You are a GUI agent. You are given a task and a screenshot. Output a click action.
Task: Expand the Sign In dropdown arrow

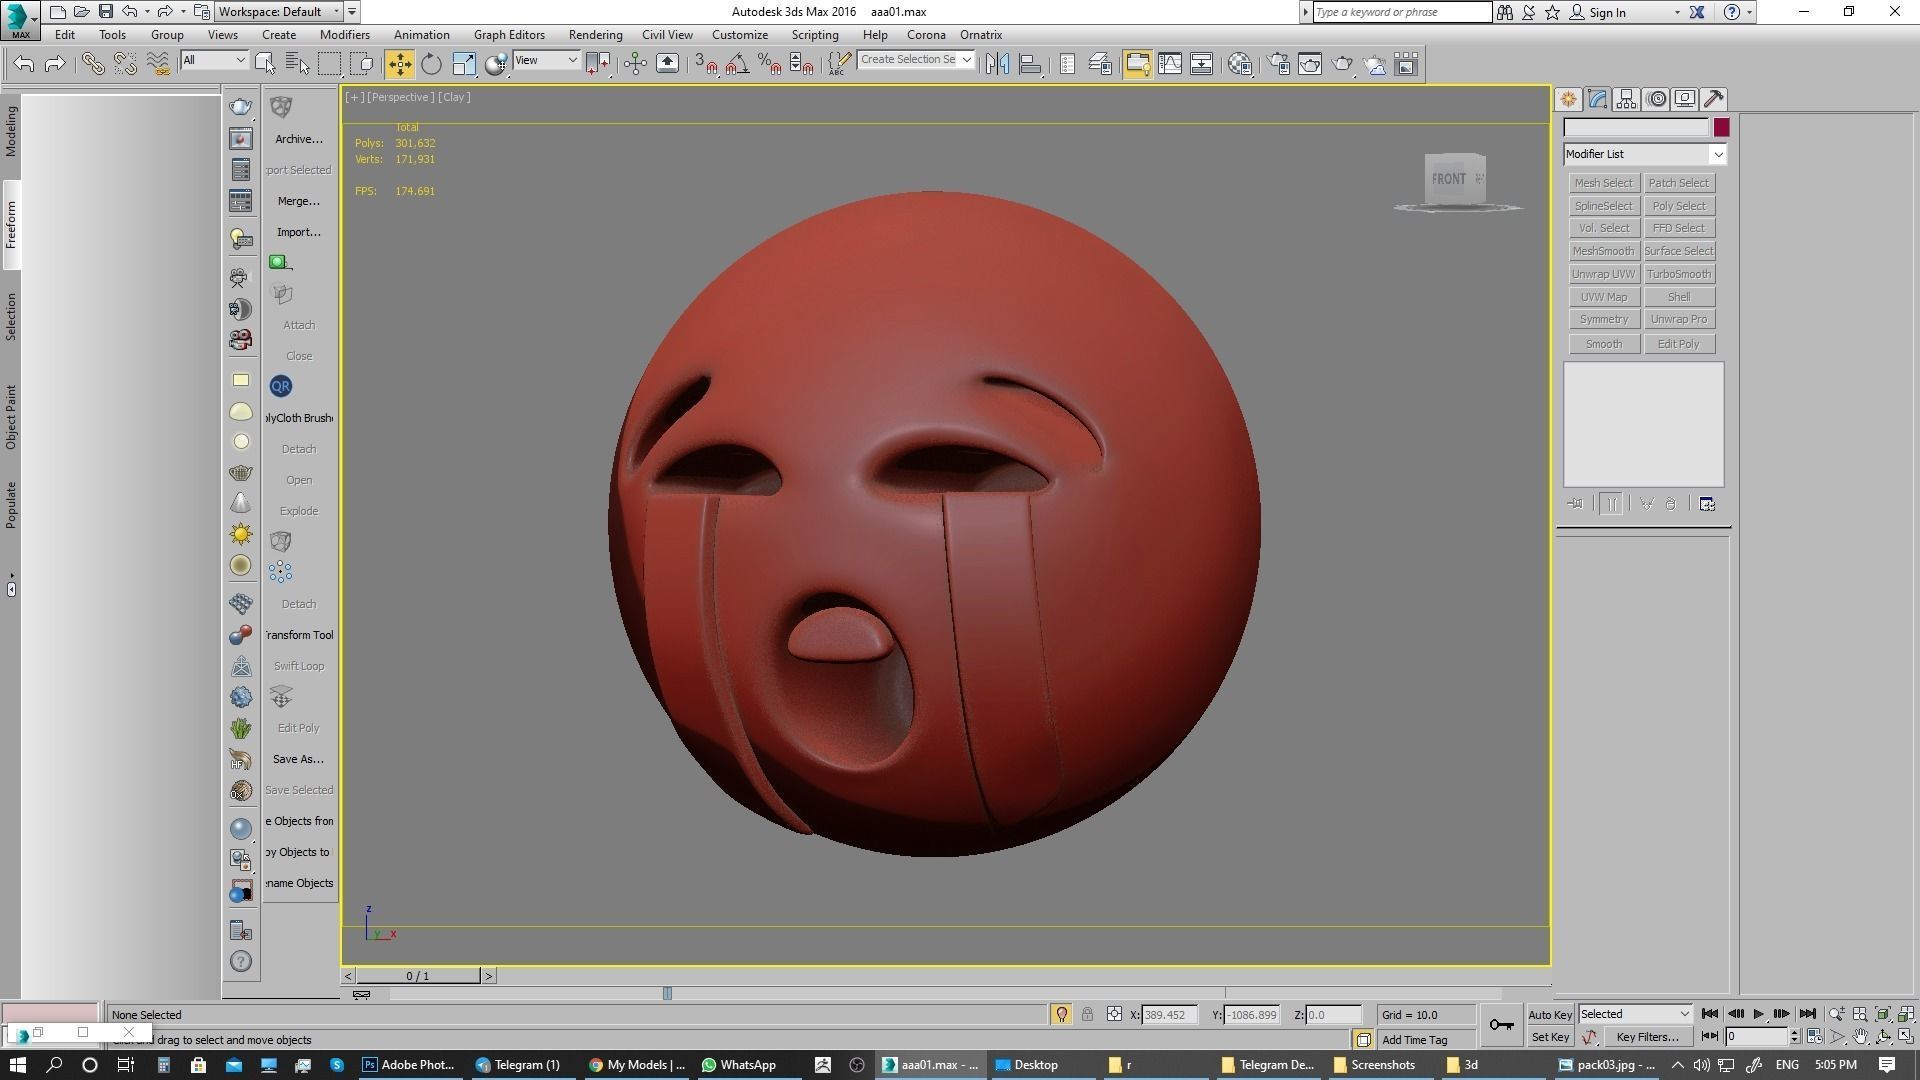click(1677, 13)
